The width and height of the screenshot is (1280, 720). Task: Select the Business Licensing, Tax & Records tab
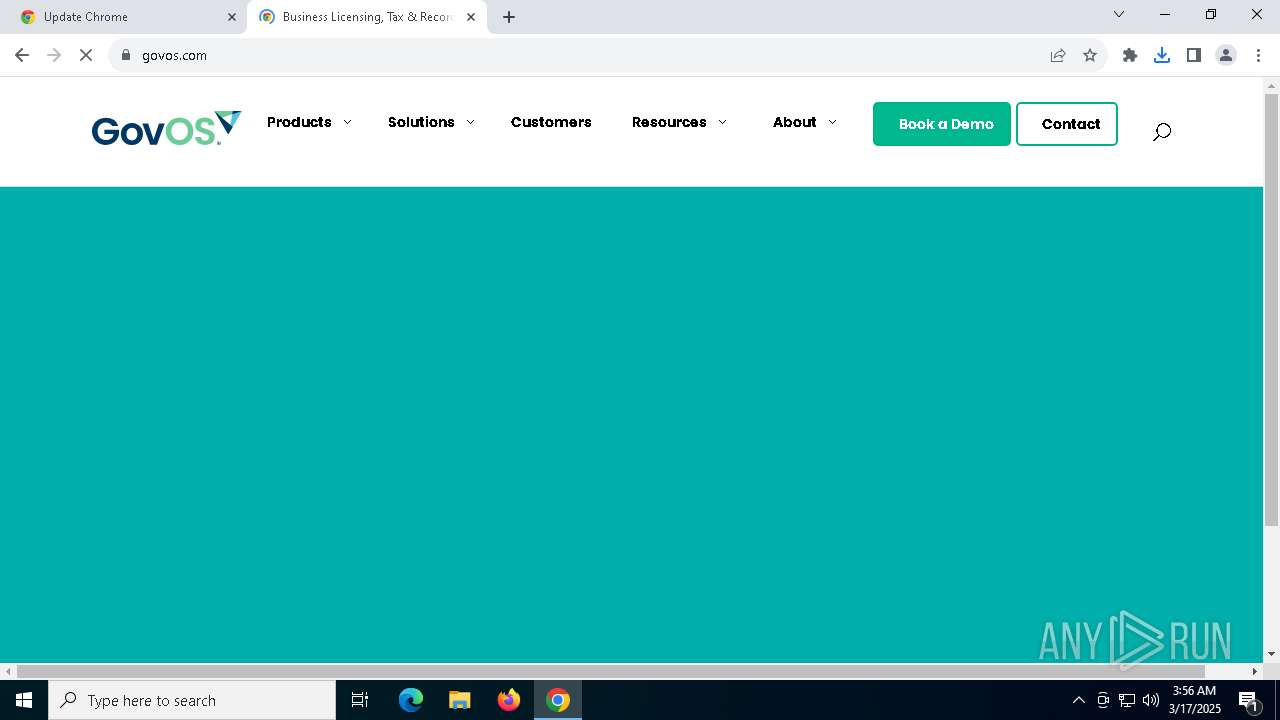(x=367, y=17)
